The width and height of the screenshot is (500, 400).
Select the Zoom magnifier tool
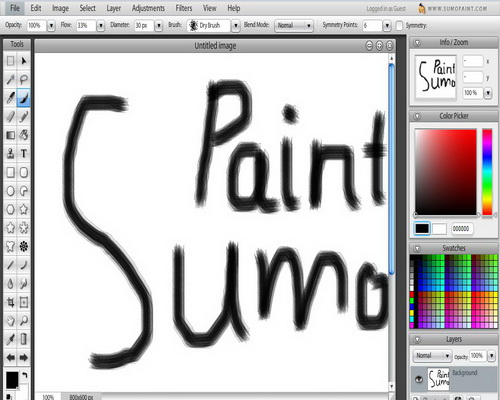24,321
